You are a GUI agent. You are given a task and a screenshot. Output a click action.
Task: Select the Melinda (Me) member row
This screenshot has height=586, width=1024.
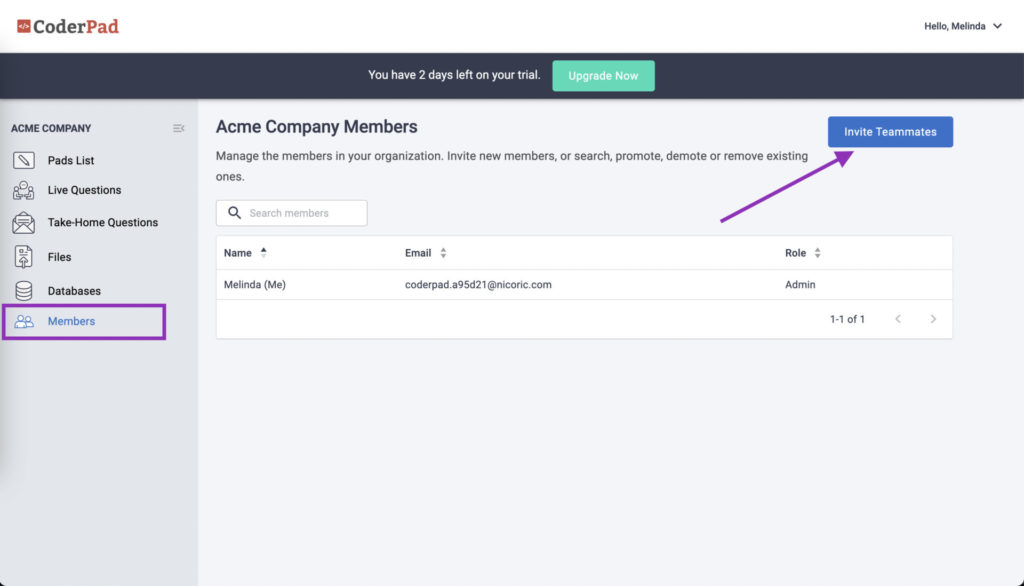point(584,285)
